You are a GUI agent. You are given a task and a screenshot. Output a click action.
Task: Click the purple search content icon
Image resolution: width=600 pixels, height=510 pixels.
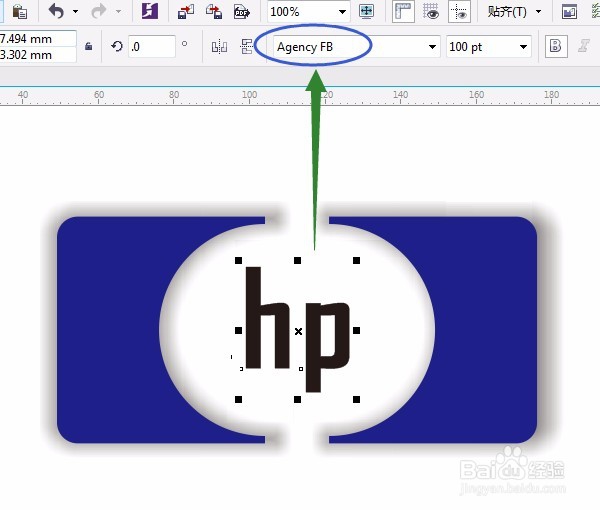point(150,11)
